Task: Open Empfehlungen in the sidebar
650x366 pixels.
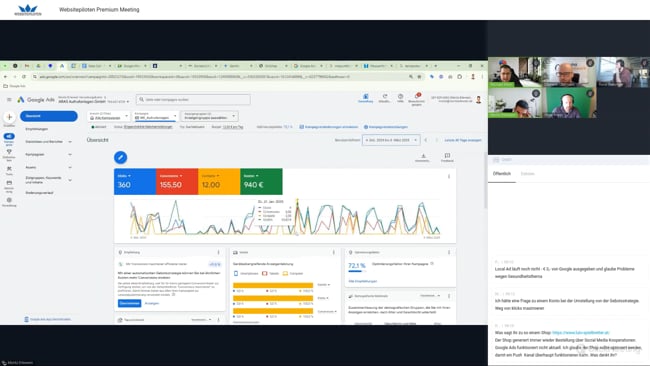Action: pyautogui.click(x=36, y=129)
